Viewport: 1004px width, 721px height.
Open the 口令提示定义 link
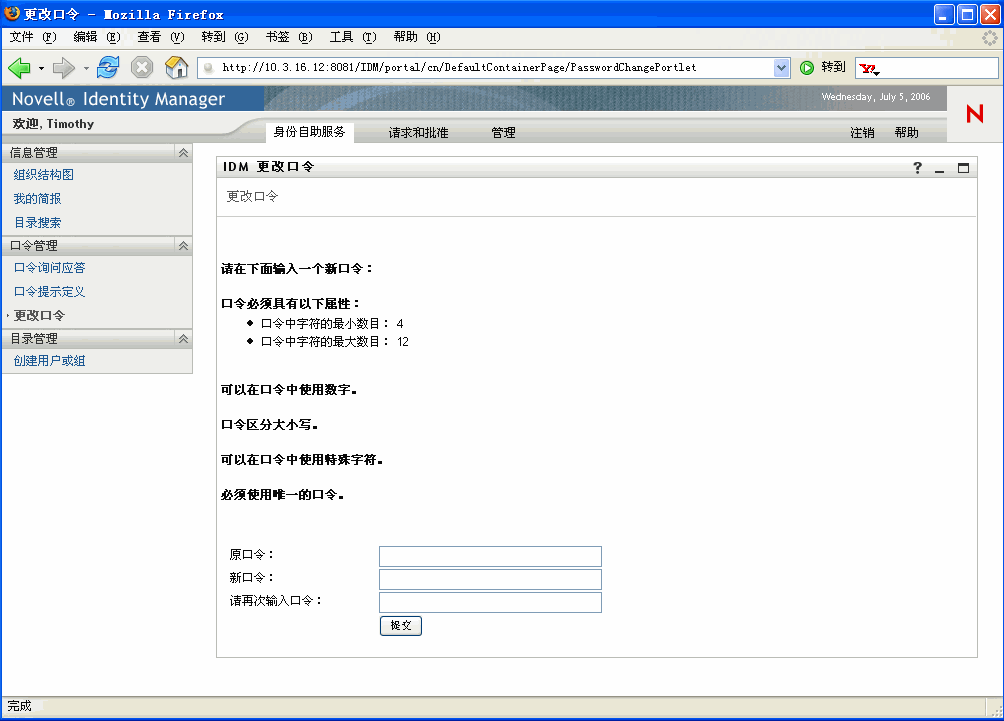(x=49, y=291)
